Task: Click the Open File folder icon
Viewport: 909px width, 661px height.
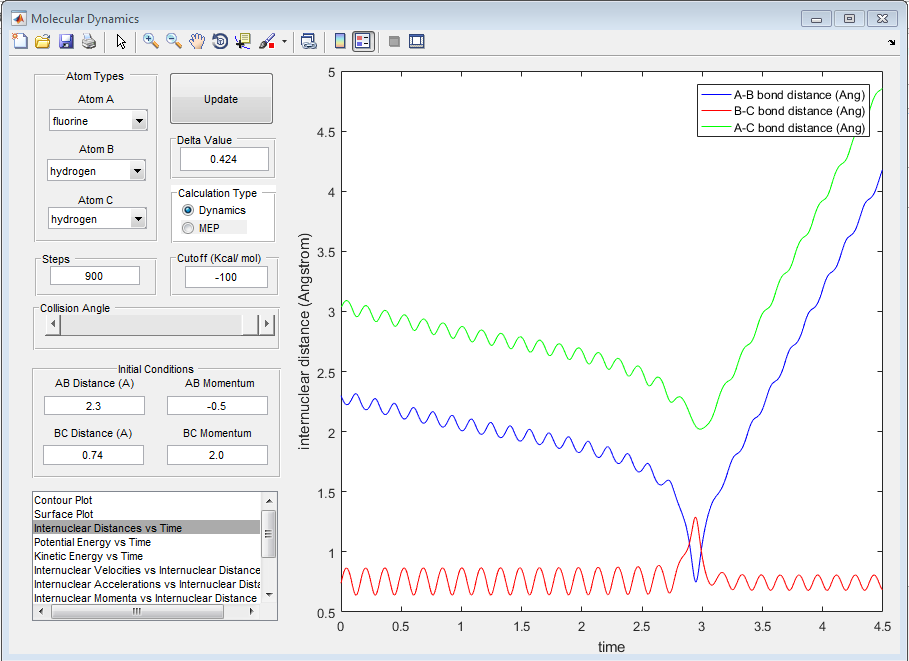Action: coord(43,41)
